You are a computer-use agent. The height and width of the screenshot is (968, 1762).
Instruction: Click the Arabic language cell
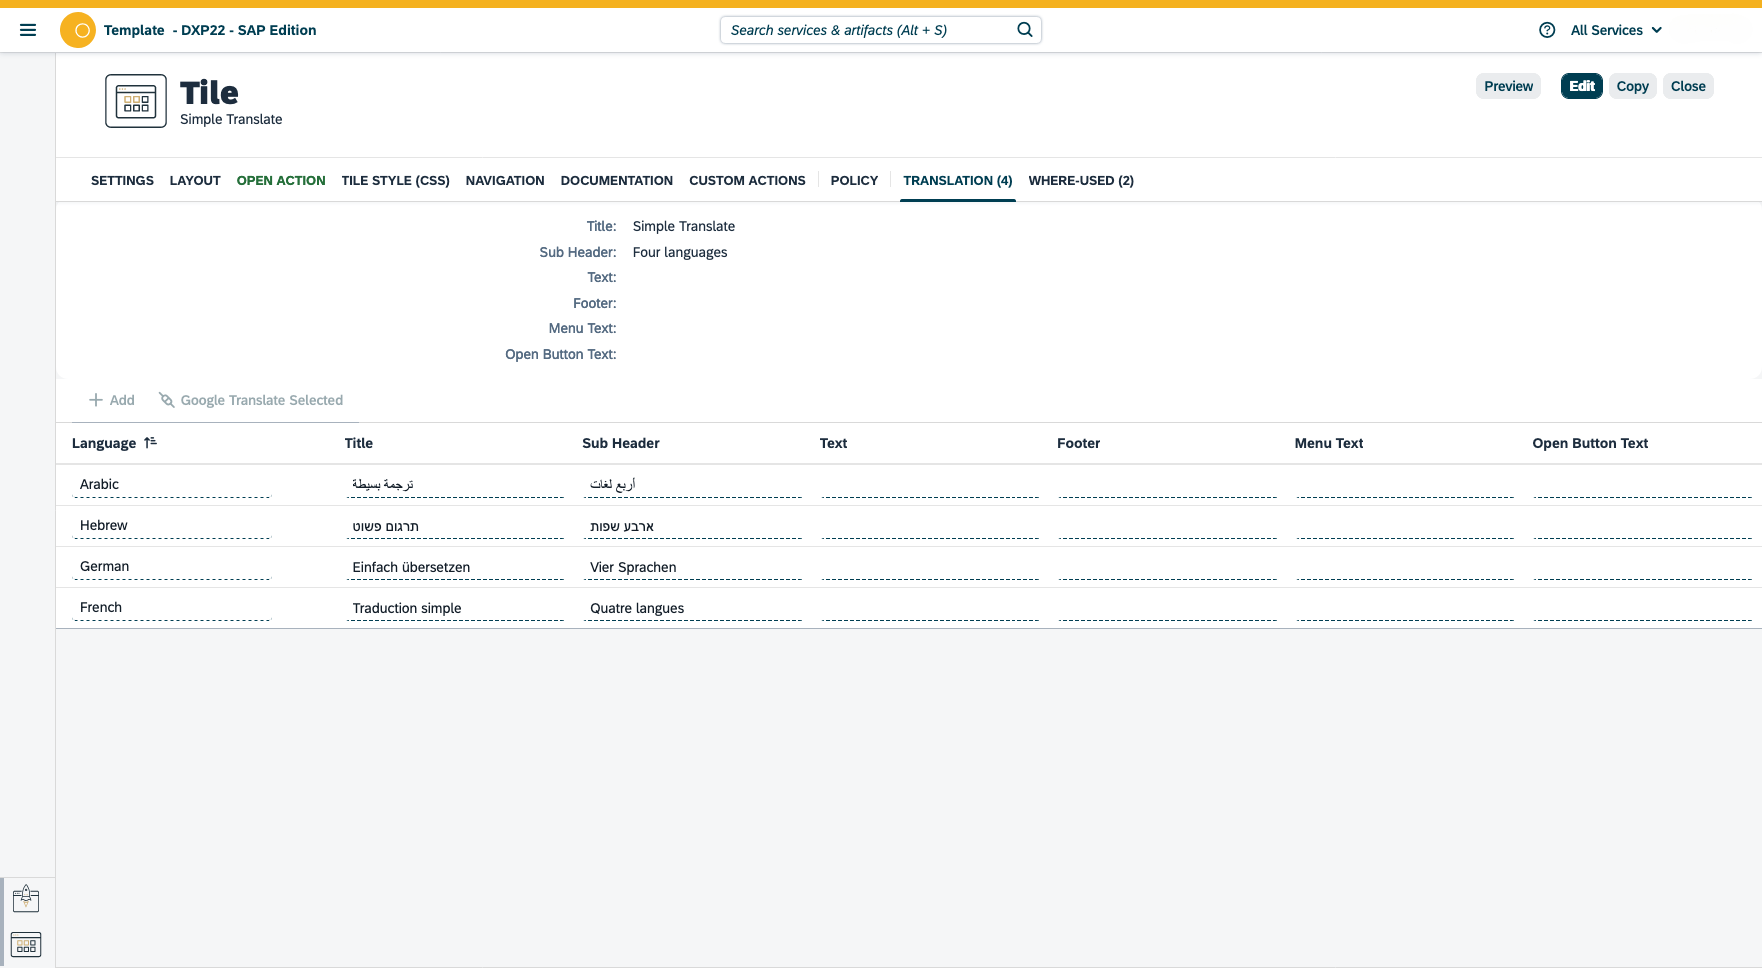click(x=172, y=485)
